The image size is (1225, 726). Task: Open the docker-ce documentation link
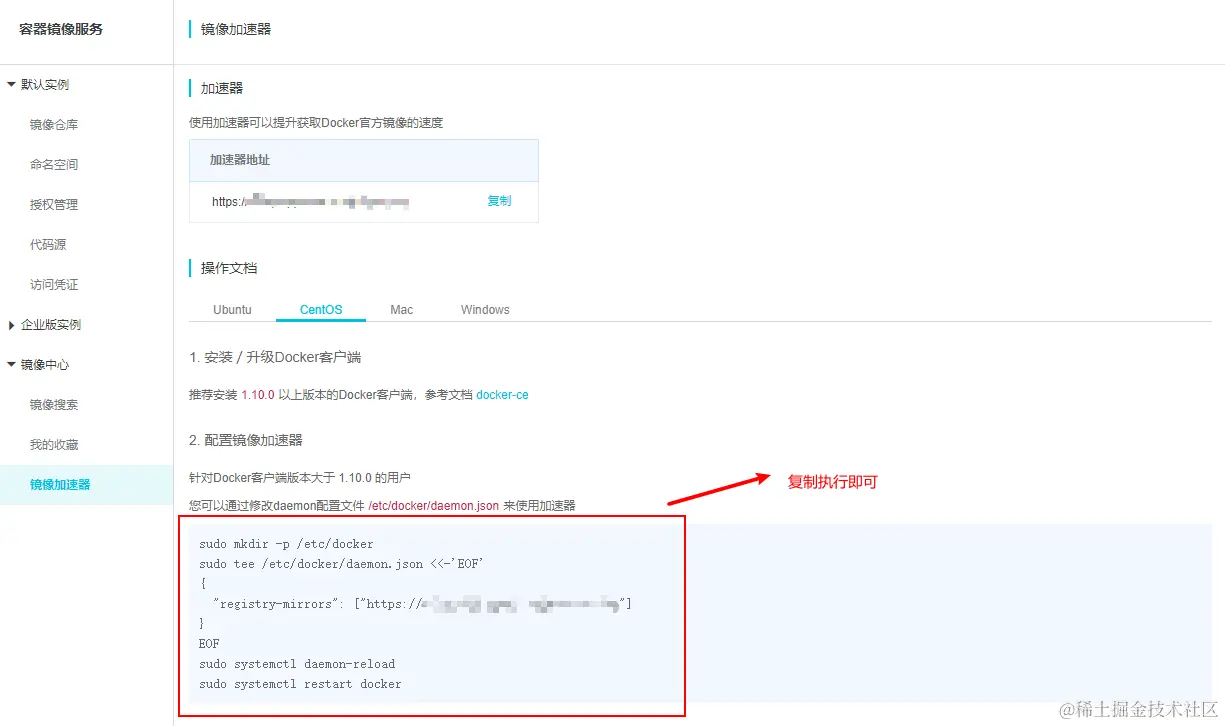tap(503, 395)
